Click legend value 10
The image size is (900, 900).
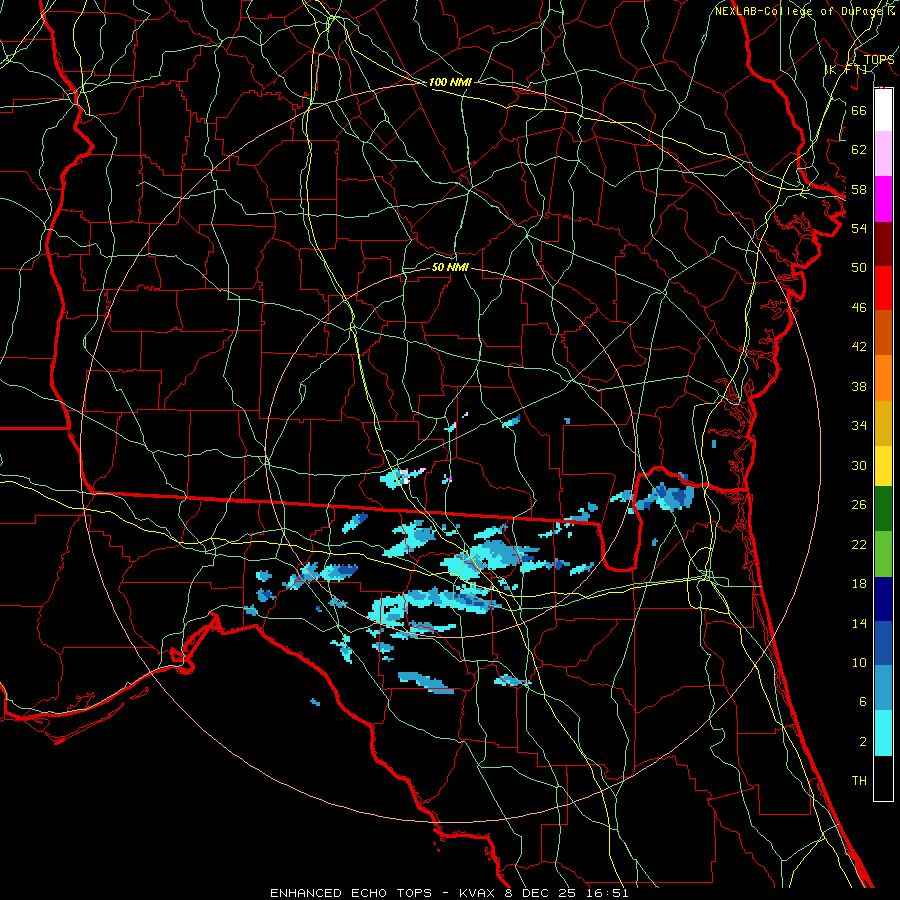(859, 663)
